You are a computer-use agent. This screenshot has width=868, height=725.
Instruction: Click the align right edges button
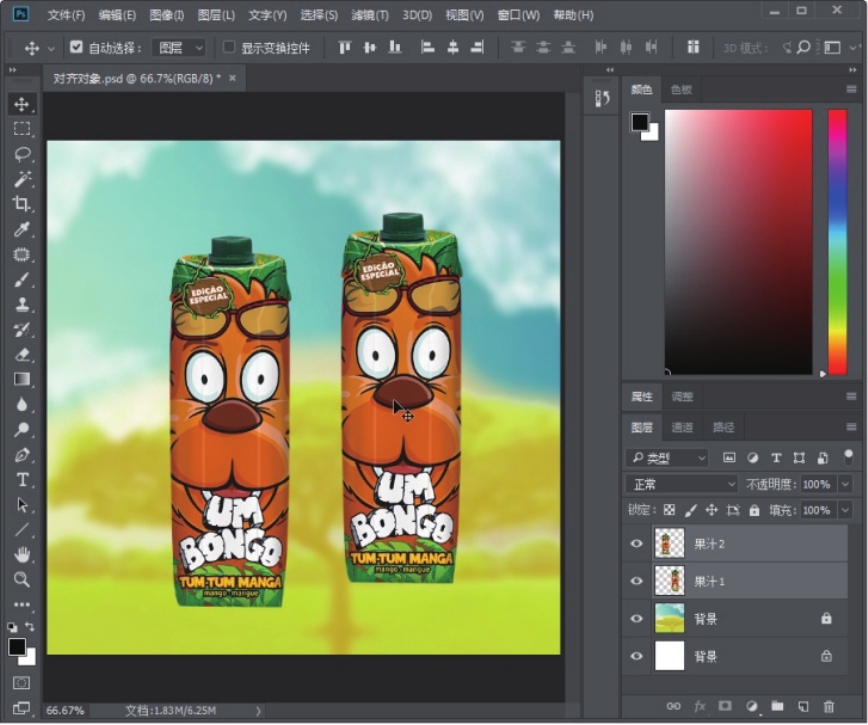coord(477,48)
